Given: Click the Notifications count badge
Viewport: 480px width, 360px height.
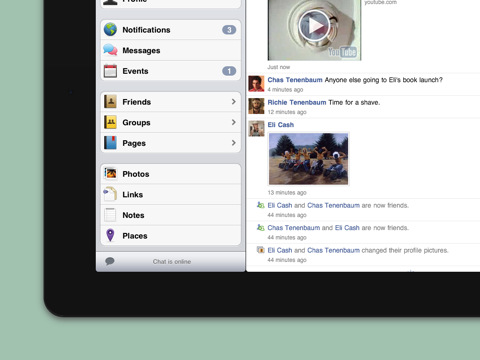Looking at the screenshot, I should 229,30.
